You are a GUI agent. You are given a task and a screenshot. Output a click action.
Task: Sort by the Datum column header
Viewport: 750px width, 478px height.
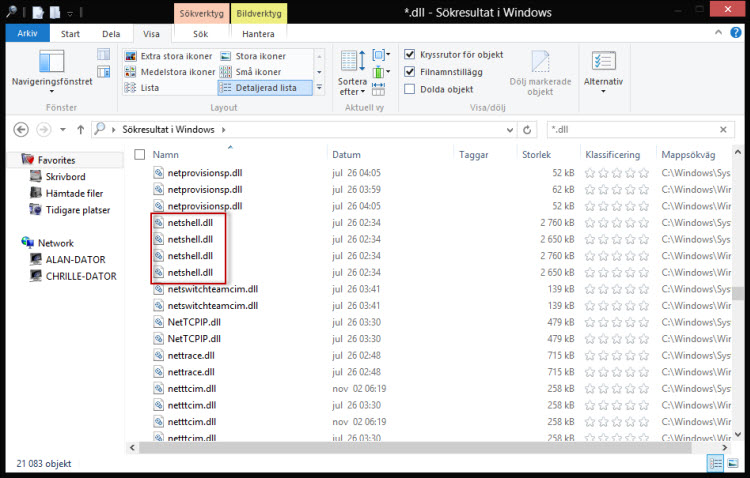pos(346,155)
